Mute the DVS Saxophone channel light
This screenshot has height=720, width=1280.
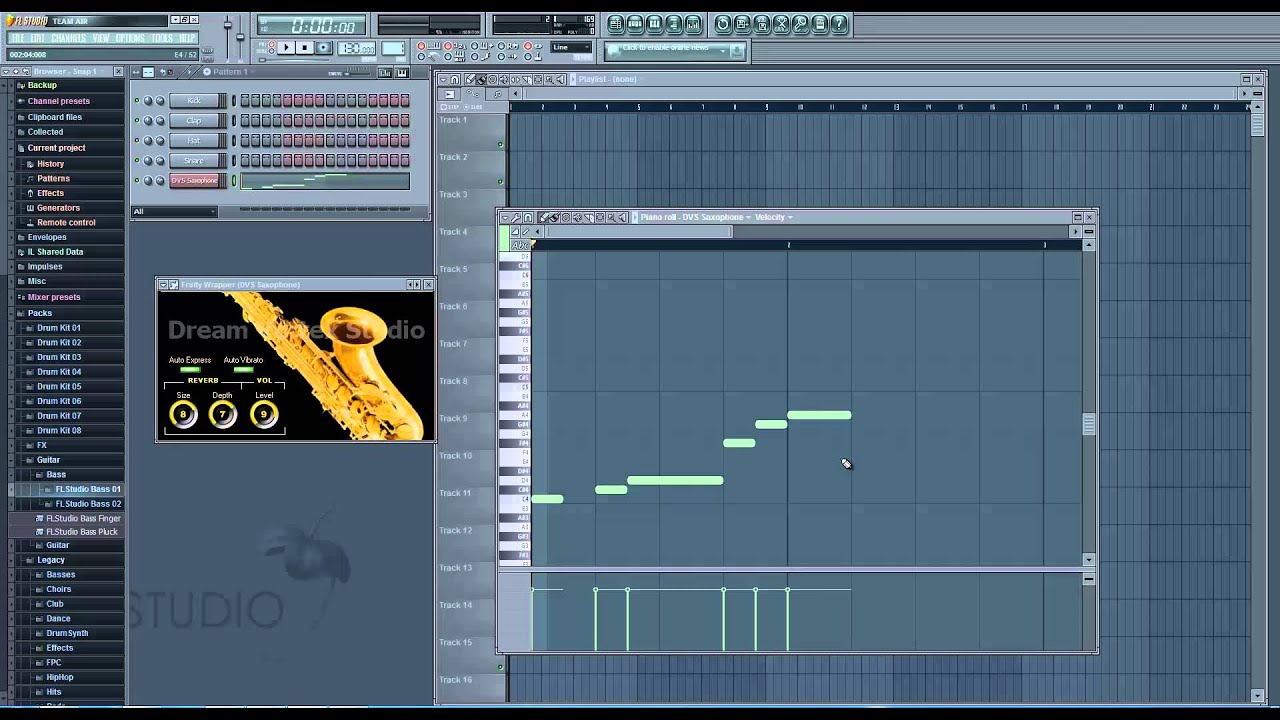(137, 180)
